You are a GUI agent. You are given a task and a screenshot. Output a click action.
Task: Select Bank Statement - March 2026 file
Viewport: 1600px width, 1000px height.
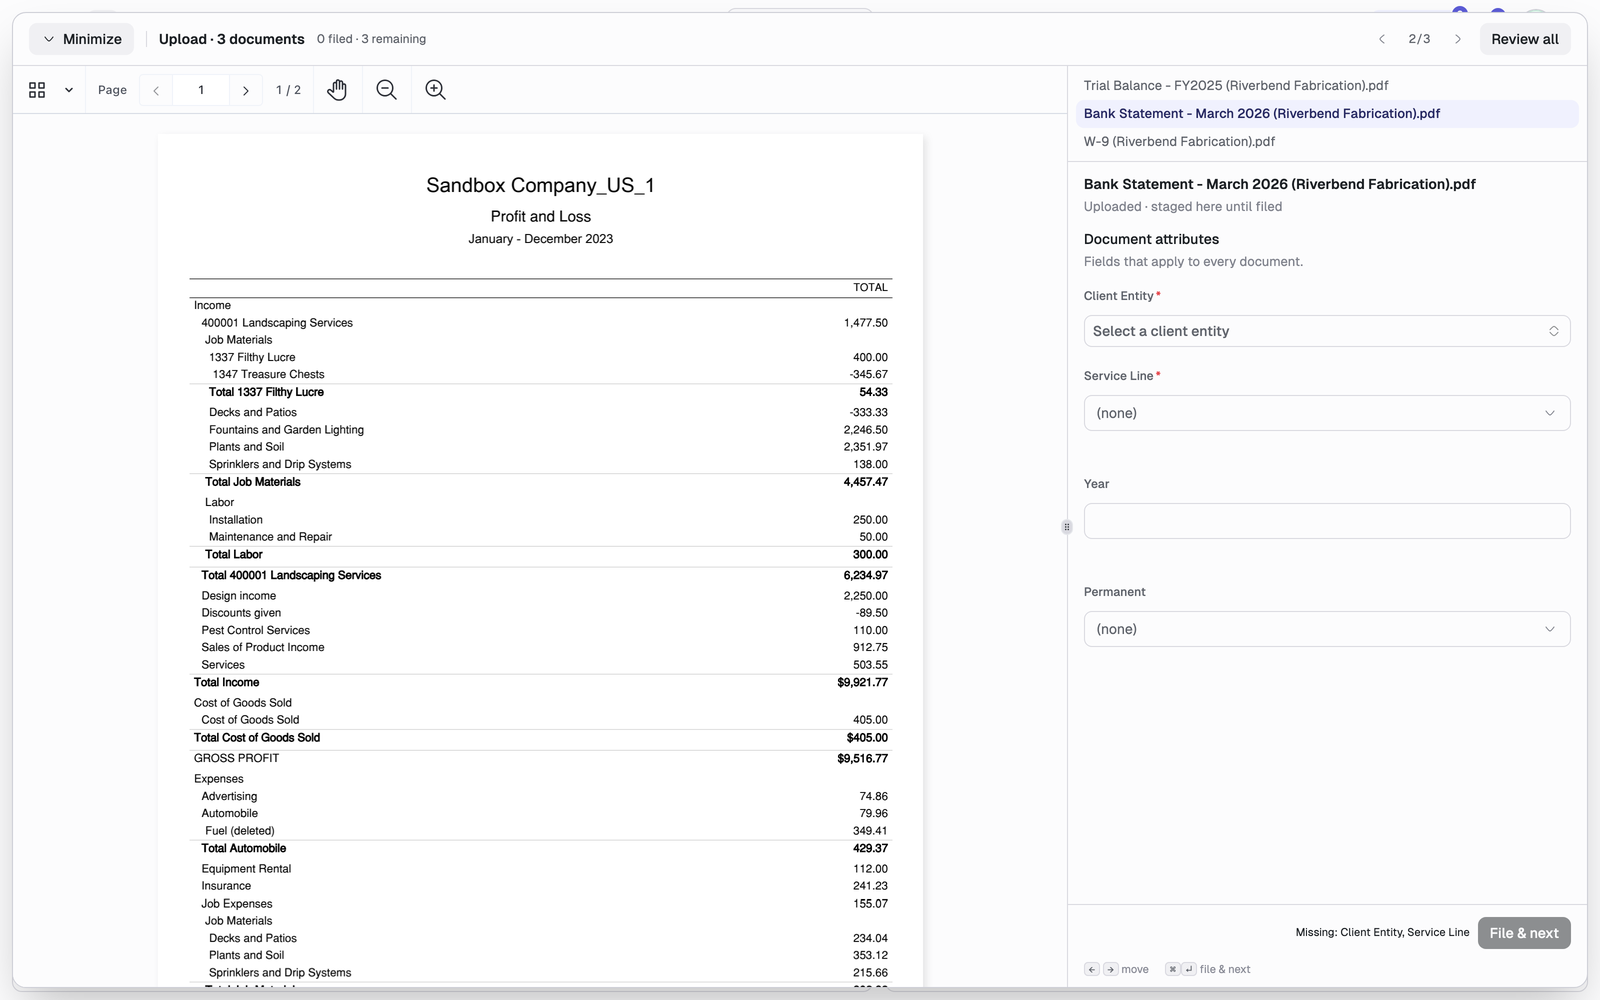click(1327, 114)
